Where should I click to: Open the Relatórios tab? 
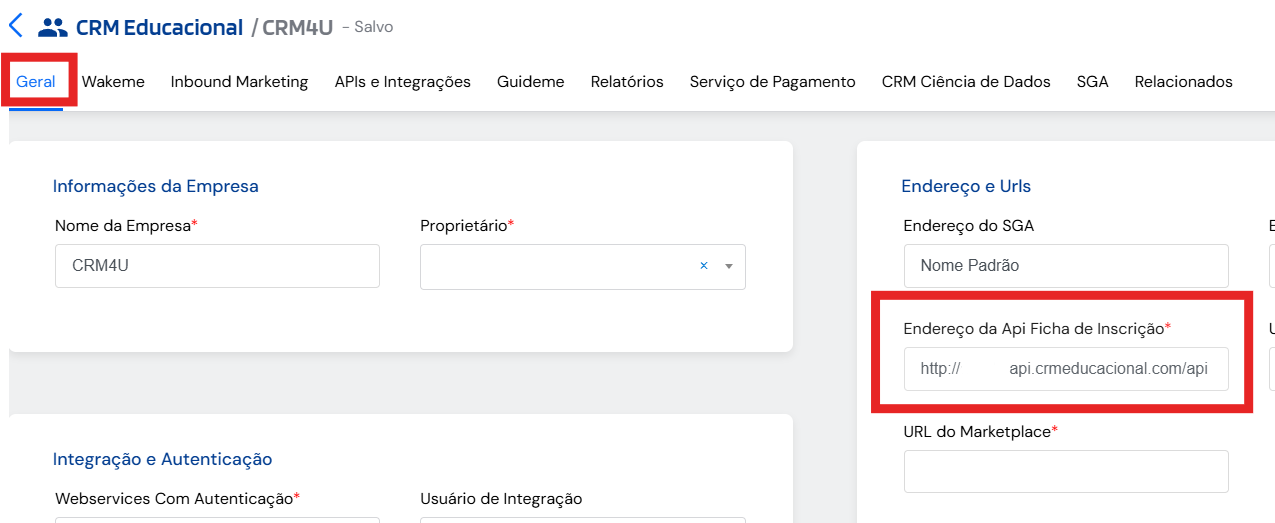pyautogui.click(x=627, y=82)
